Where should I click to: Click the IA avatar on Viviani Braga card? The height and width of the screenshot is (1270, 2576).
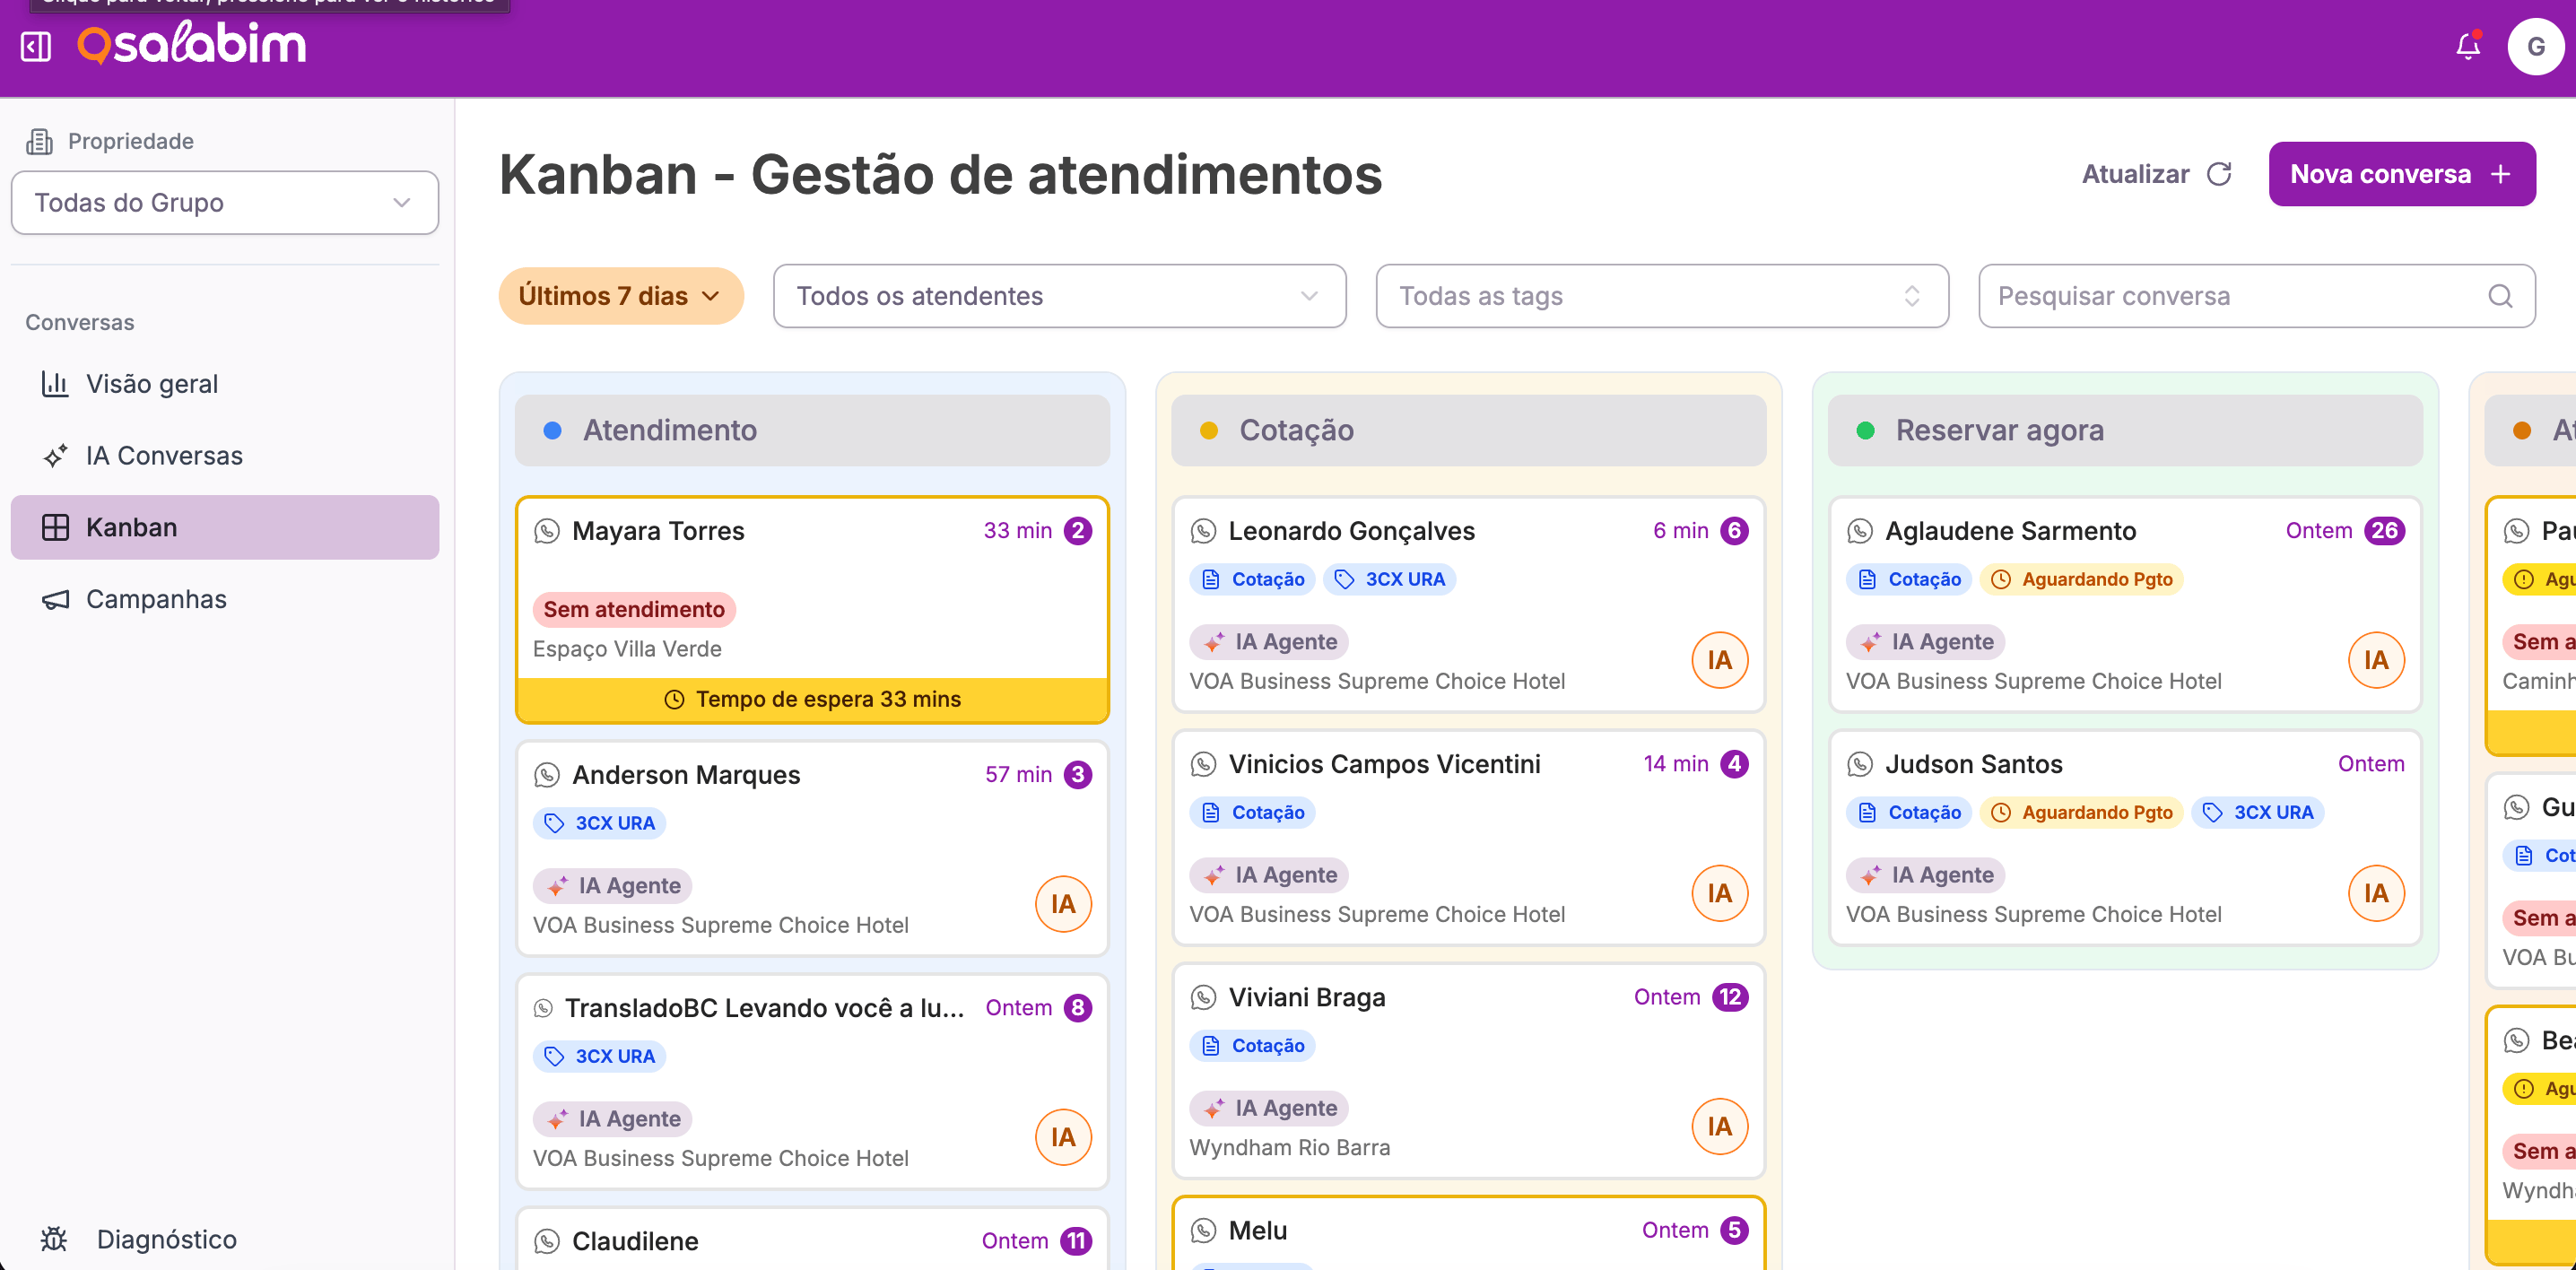tap(1719, 1126)
